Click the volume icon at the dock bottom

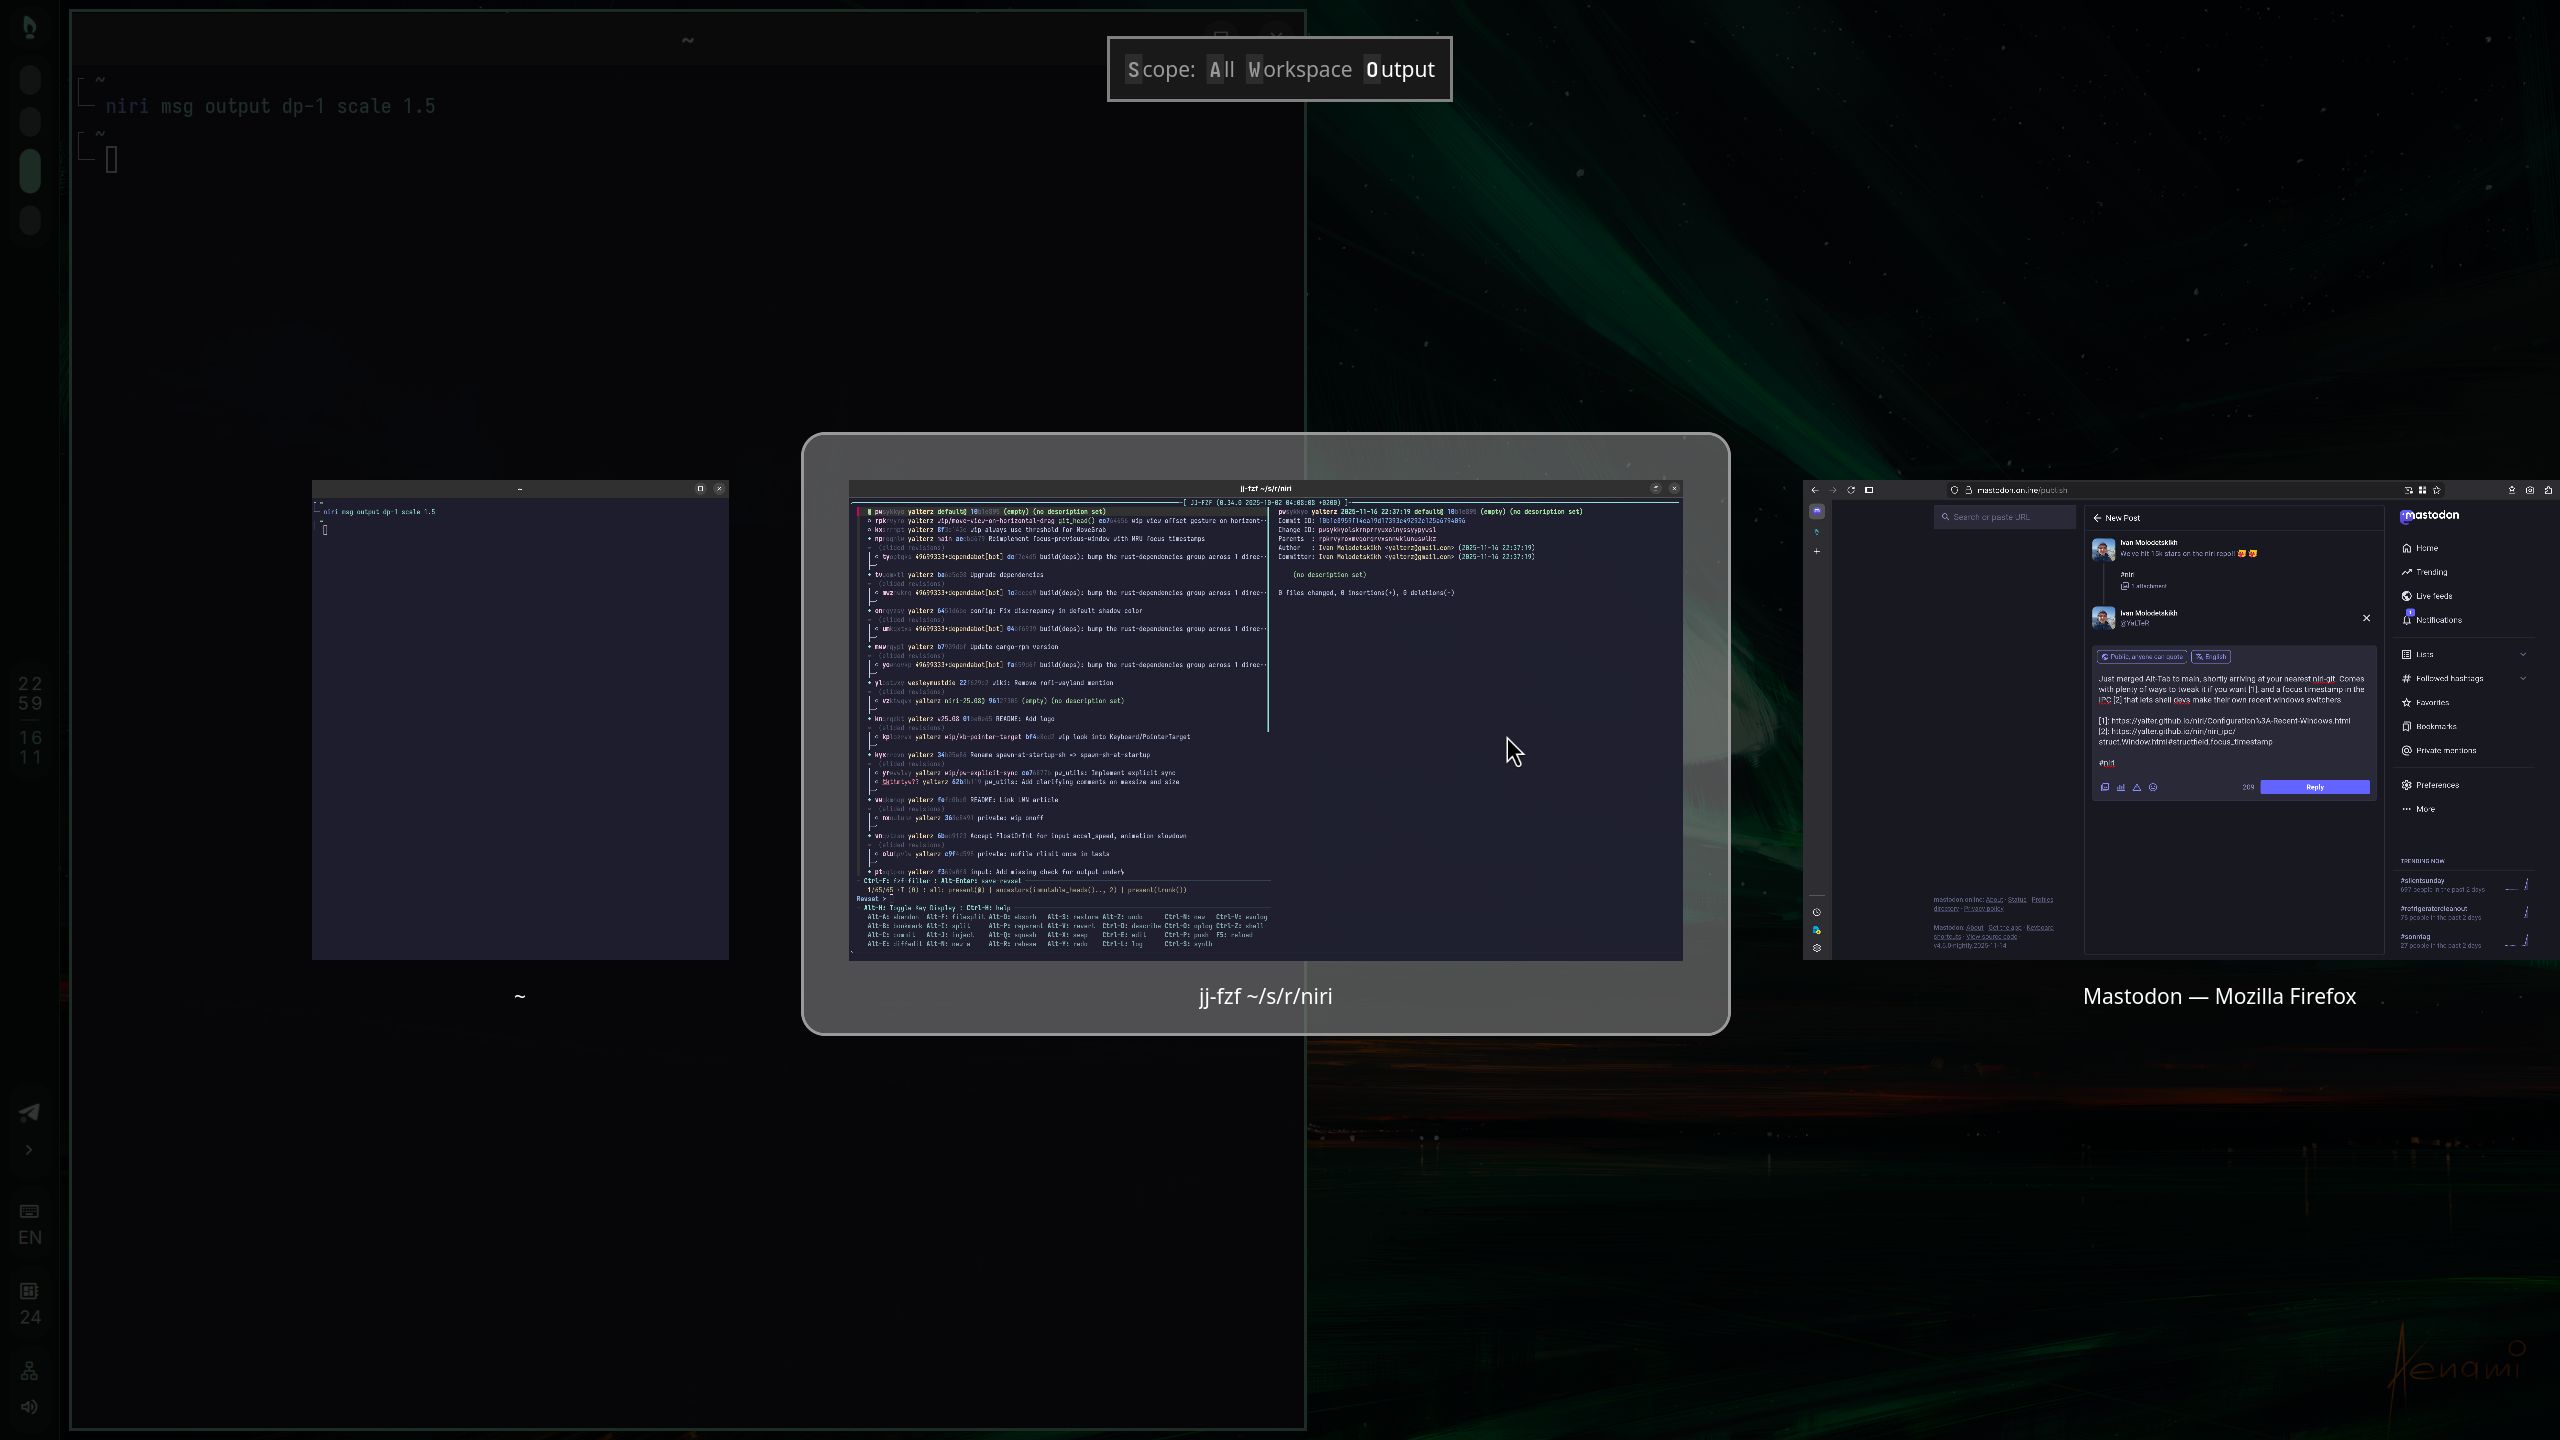tap(29, 1406)
